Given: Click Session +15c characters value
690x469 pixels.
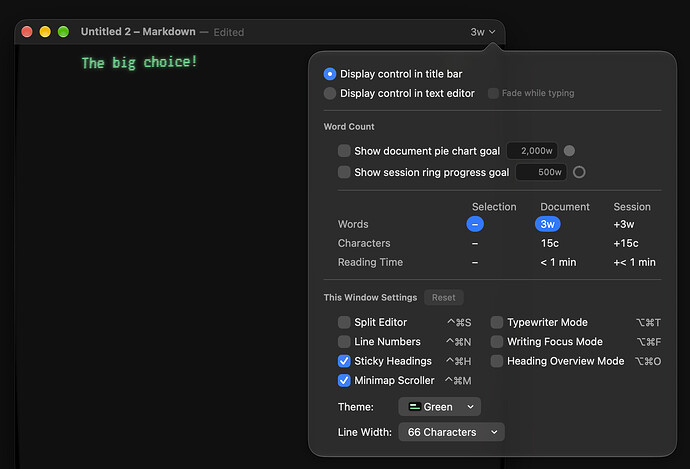Looking at the screenshot, I should (626, 243).
